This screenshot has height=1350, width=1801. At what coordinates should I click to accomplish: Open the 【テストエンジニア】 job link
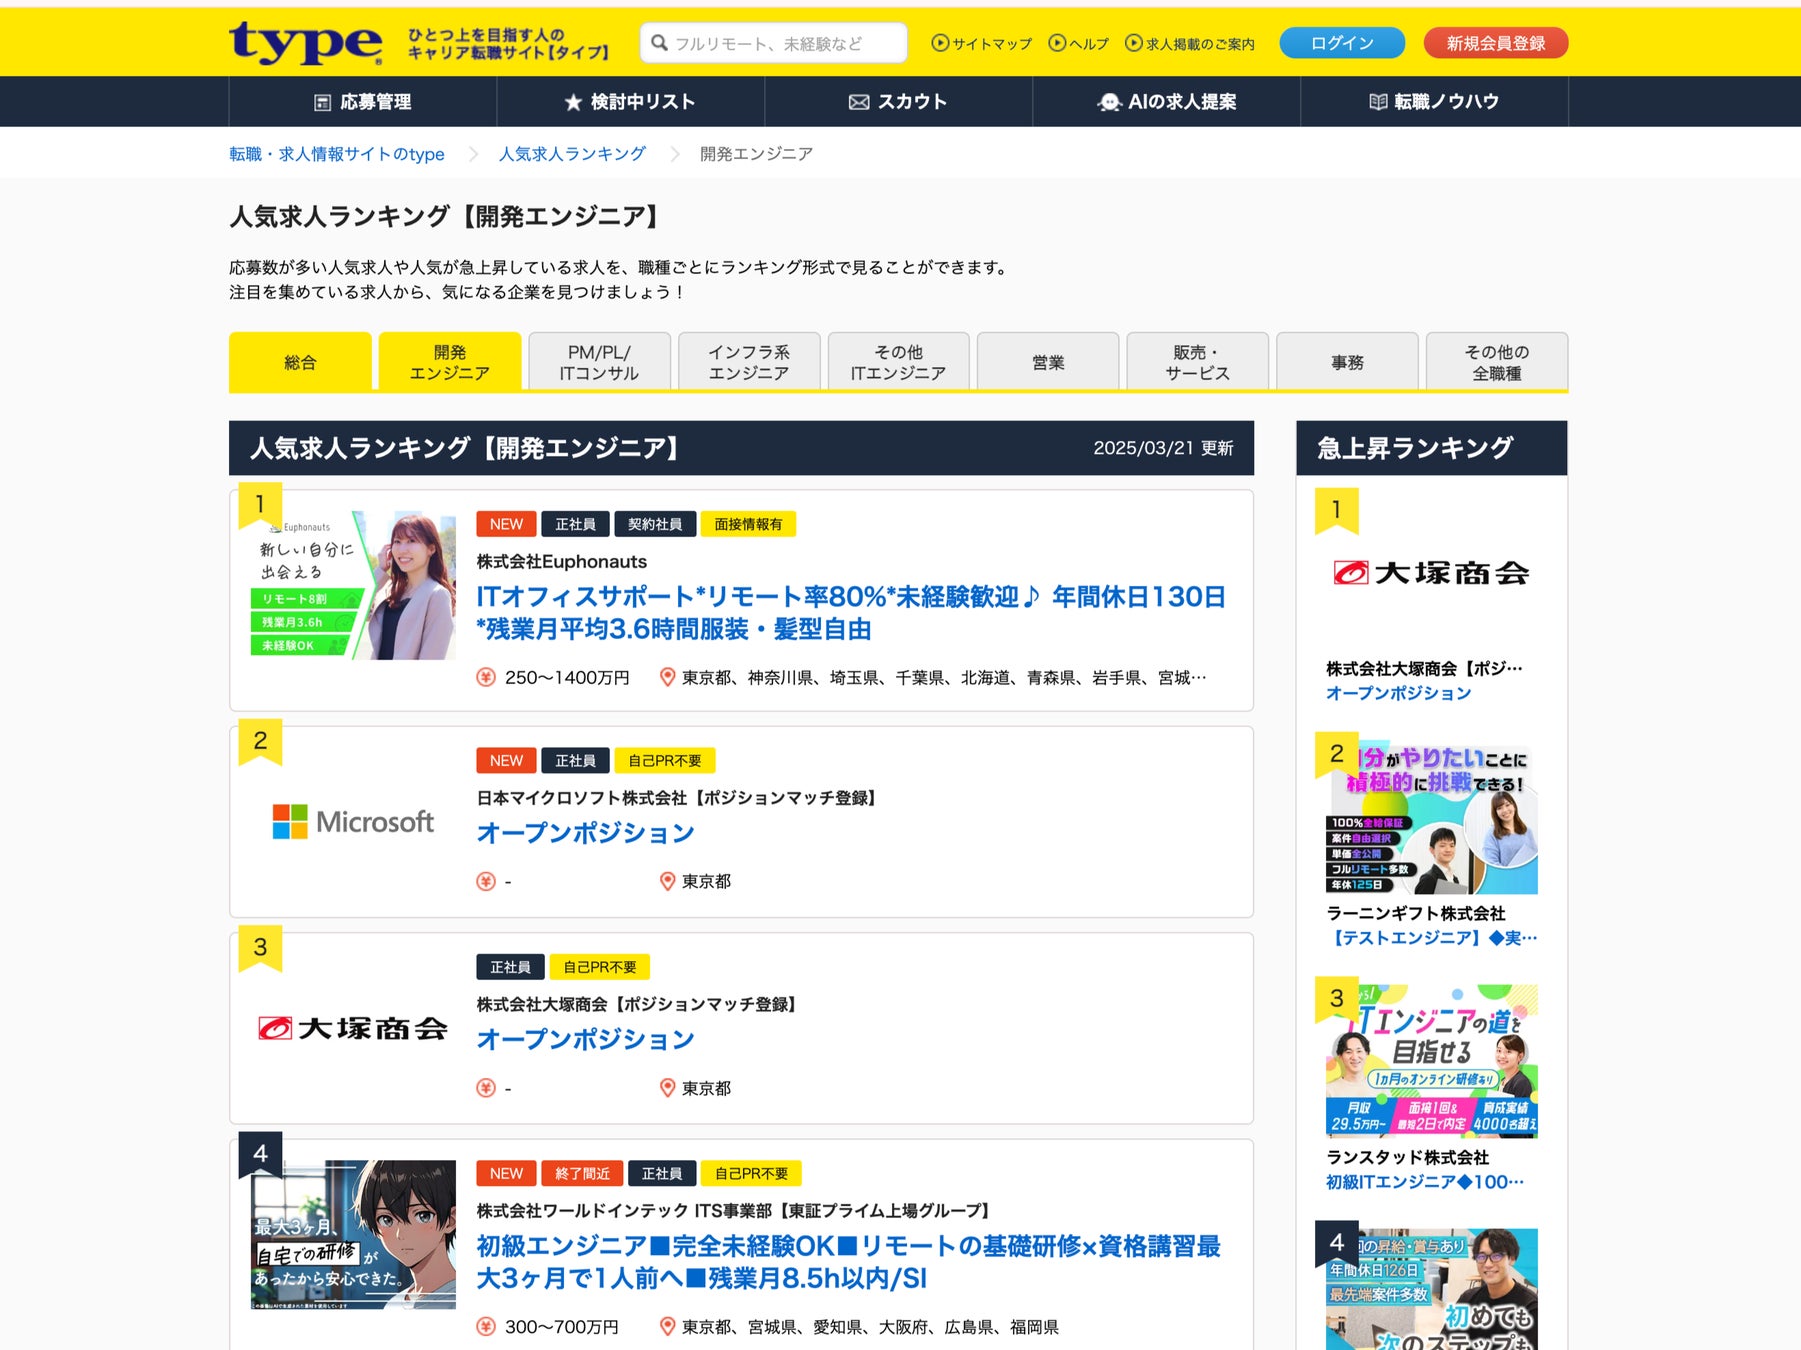point(1432,938)
